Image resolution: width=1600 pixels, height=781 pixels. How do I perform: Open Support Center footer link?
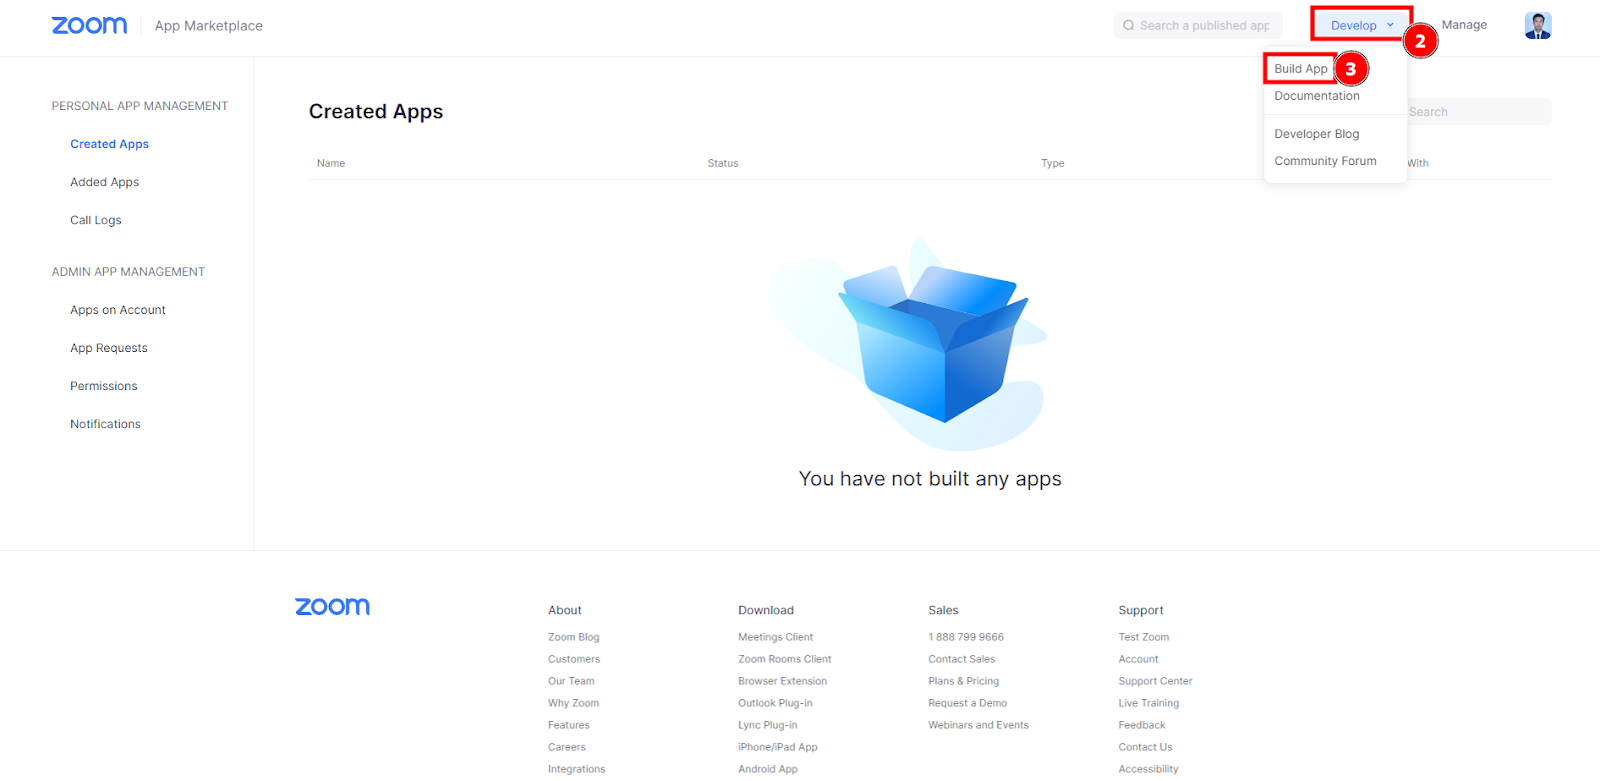pyautogui.click(x=1155, y=681)
